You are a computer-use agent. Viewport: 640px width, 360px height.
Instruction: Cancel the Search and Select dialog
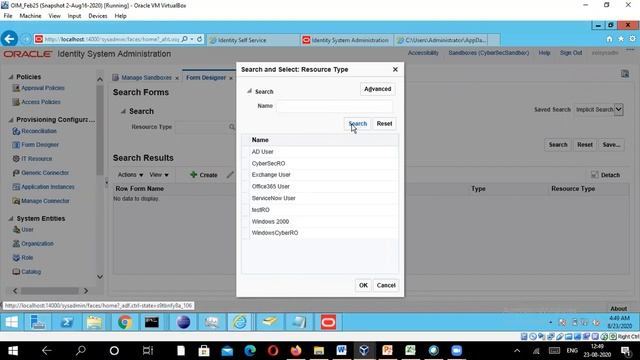pos(386,285)
